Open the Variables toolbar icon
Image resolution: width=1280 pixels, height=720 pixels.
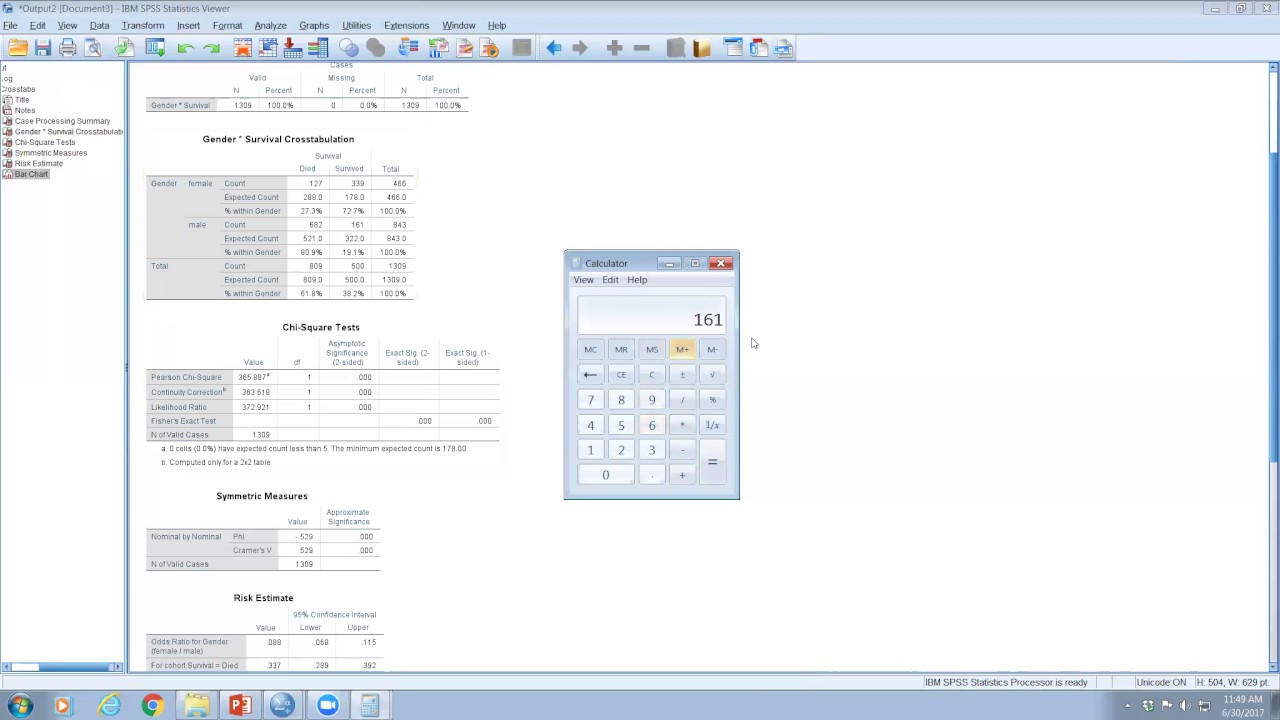[x=318, y=47]
